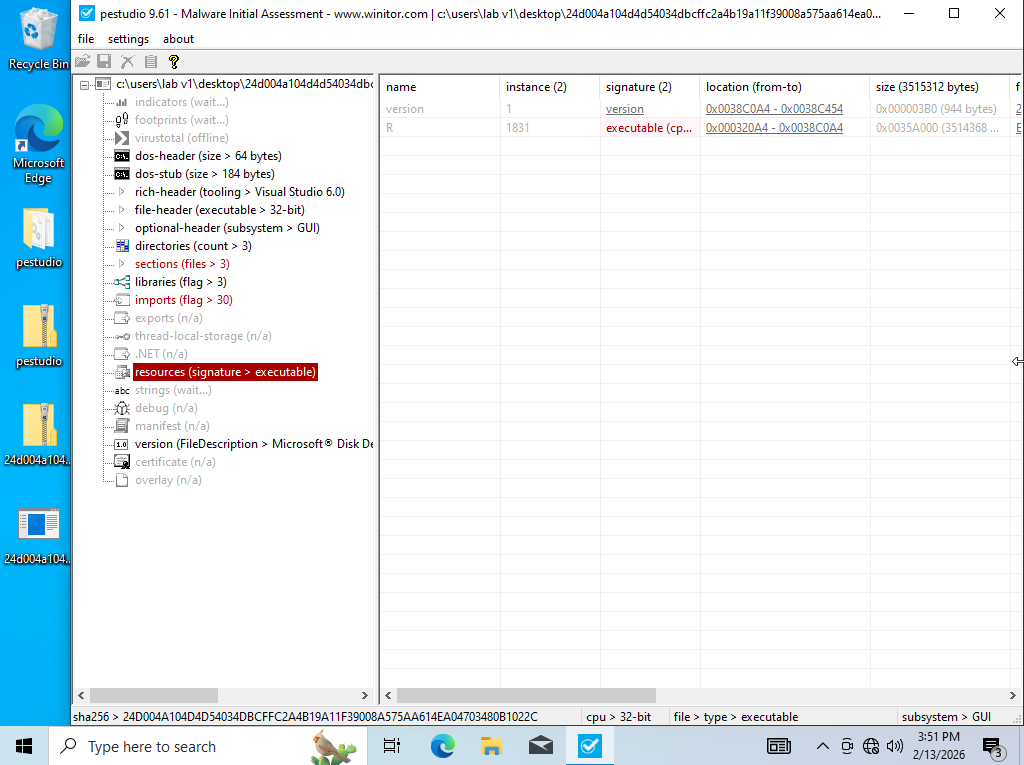Click the manifest document icon
The image size is (1024, 765).
click(x=122, y=426)
